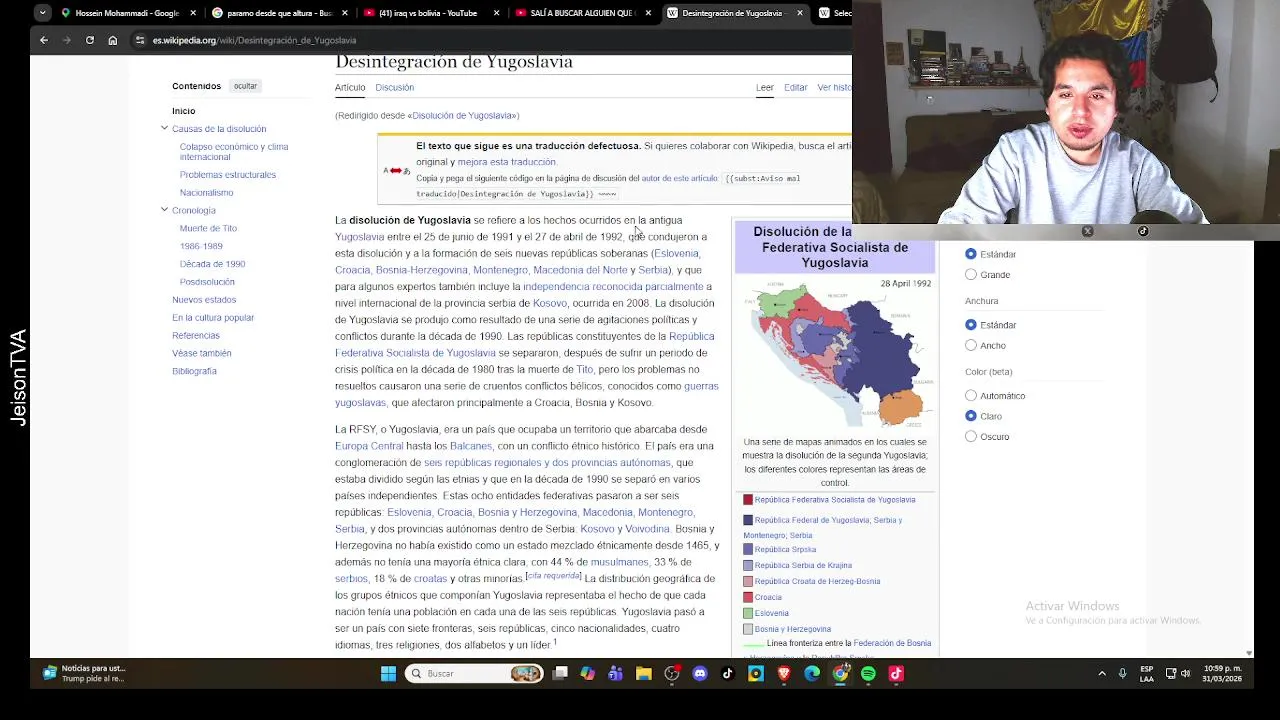1280x720 pixels.
Task: Click green Eslovenia legend color swatch
Action: 748,613
